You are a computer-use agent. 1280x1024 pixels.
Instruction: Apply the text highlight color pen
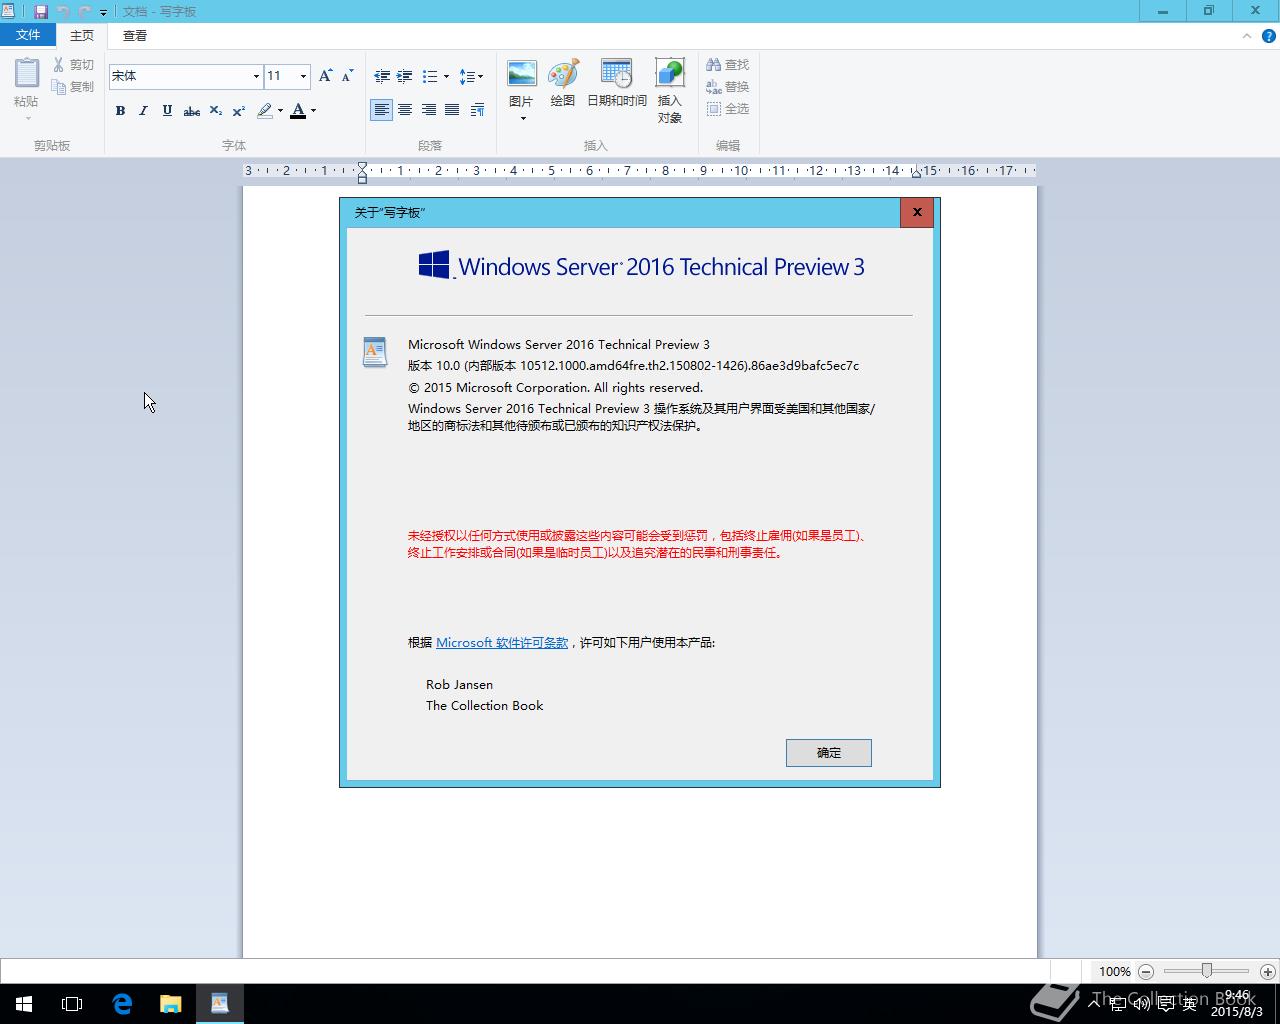(x=265, y=111)
